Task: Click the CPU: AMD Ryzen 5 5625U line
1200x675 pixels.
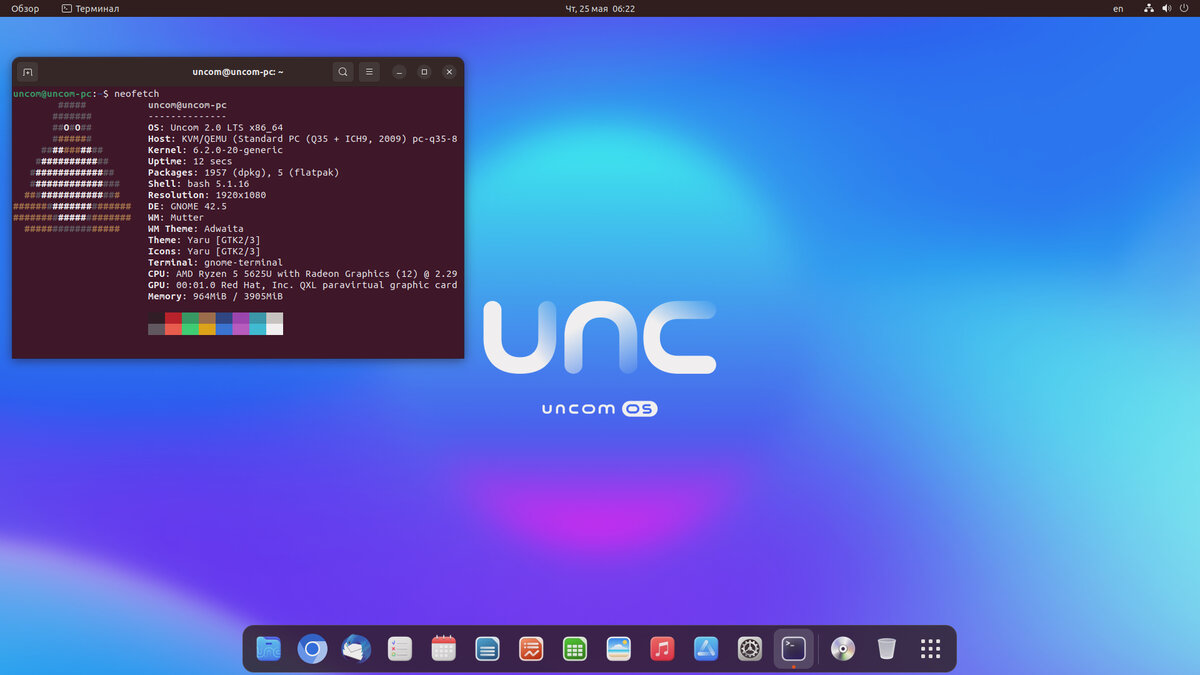Action: coord(303,274)
